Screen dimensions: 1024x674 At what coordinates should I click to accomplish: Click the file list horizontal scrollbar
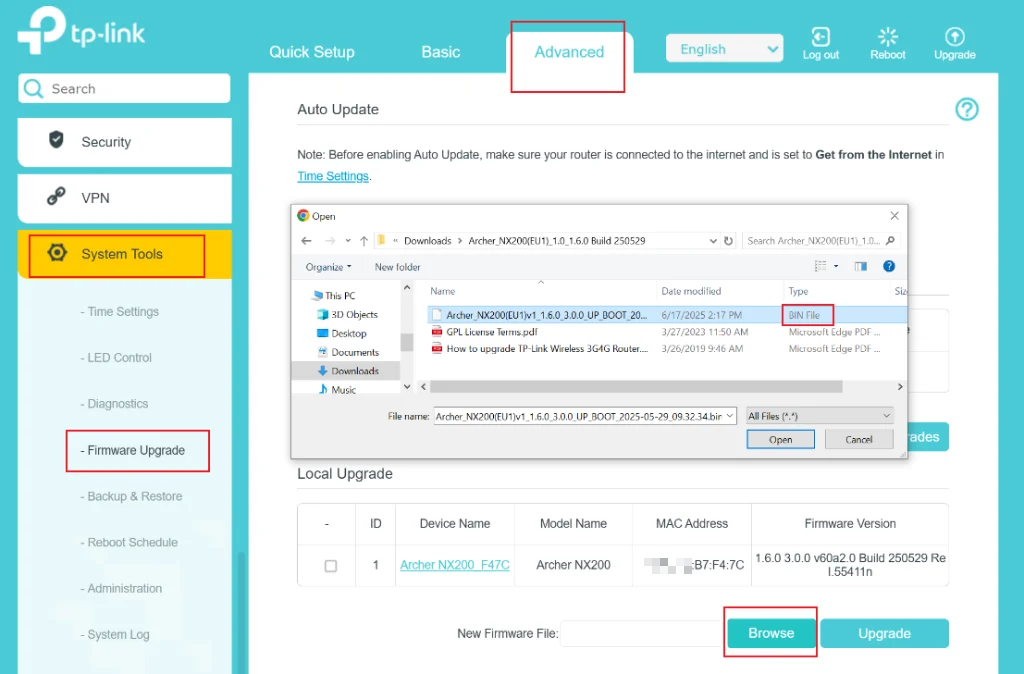636,387
